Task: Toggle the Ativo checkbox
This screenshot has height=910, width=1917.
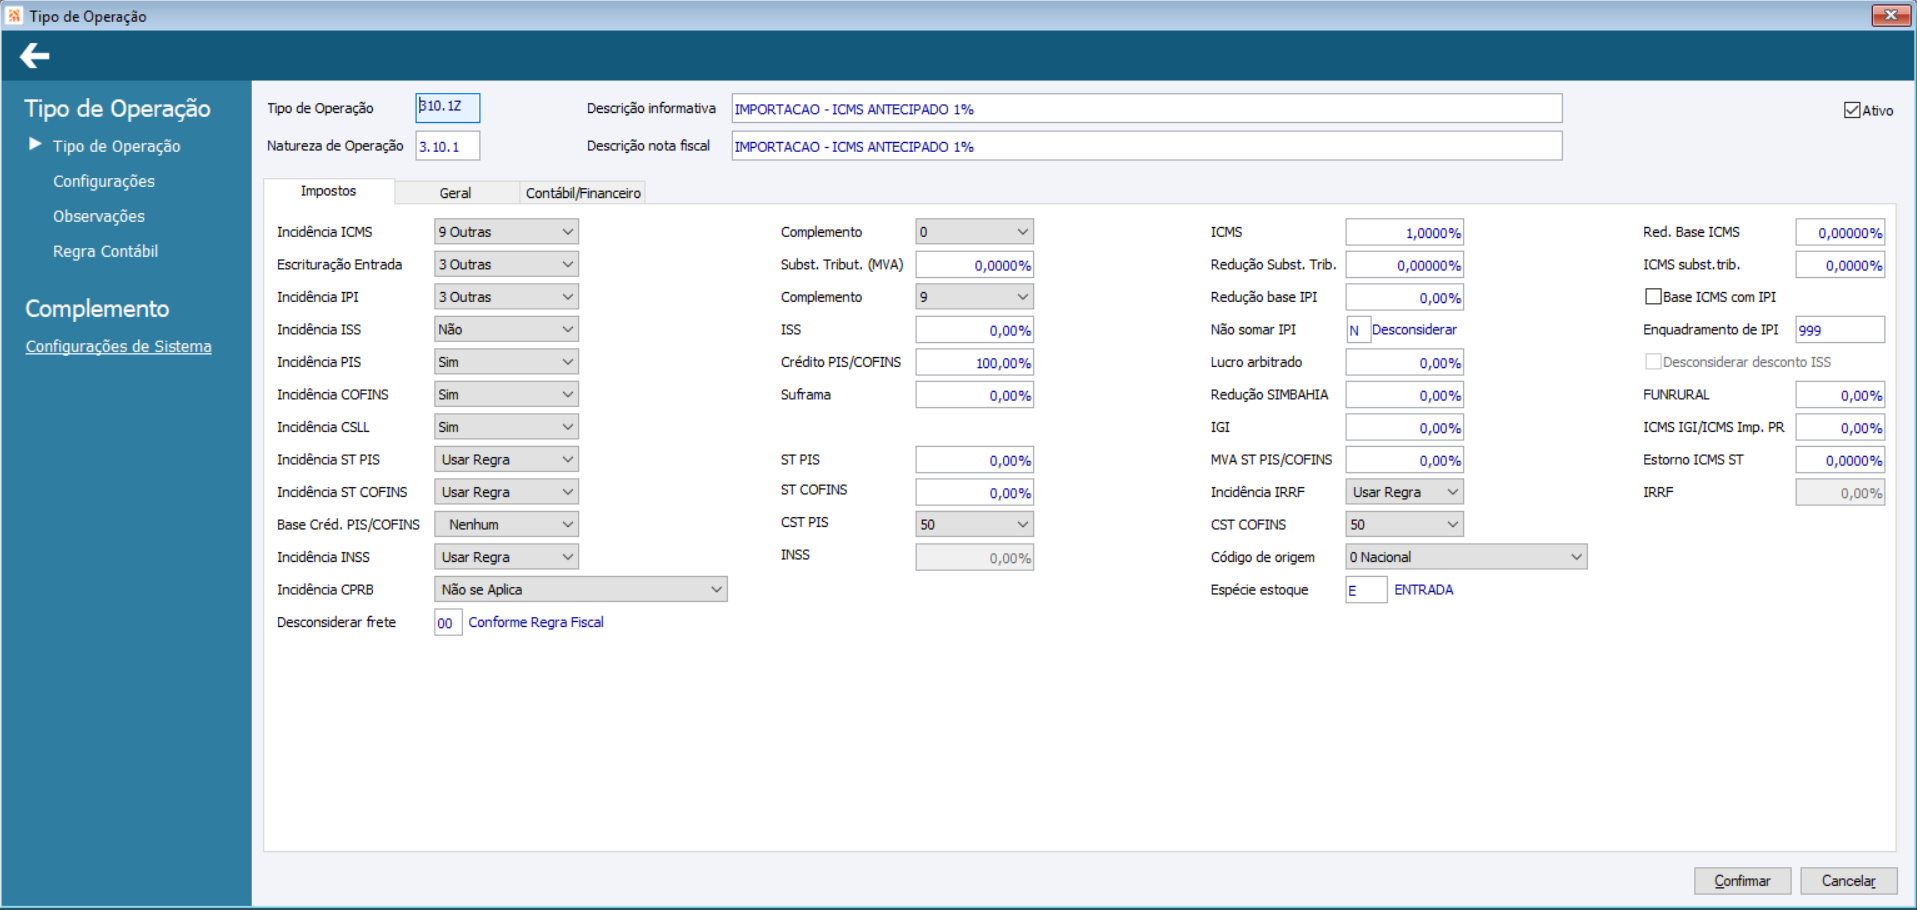Action: 1852,110
